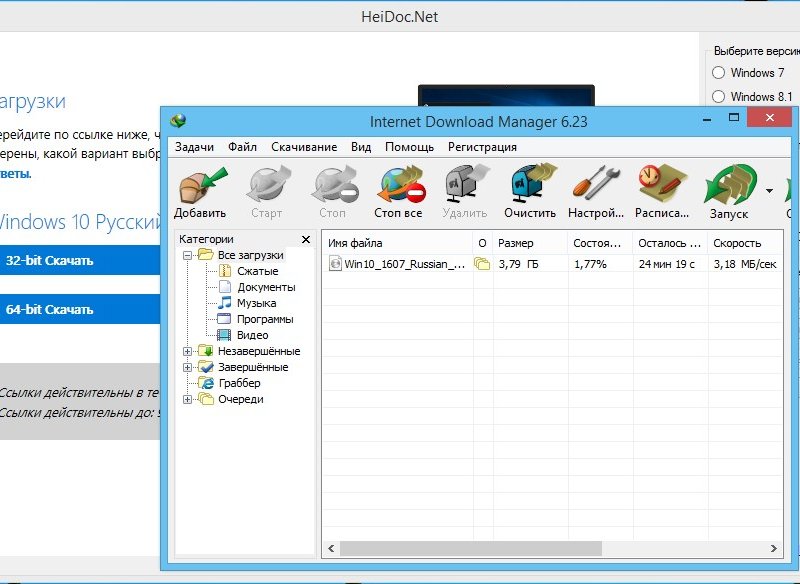Screen dimensions: 800x584
Task: Click the file icon next to Win10_1607_Russian
Action: [335, 264]
